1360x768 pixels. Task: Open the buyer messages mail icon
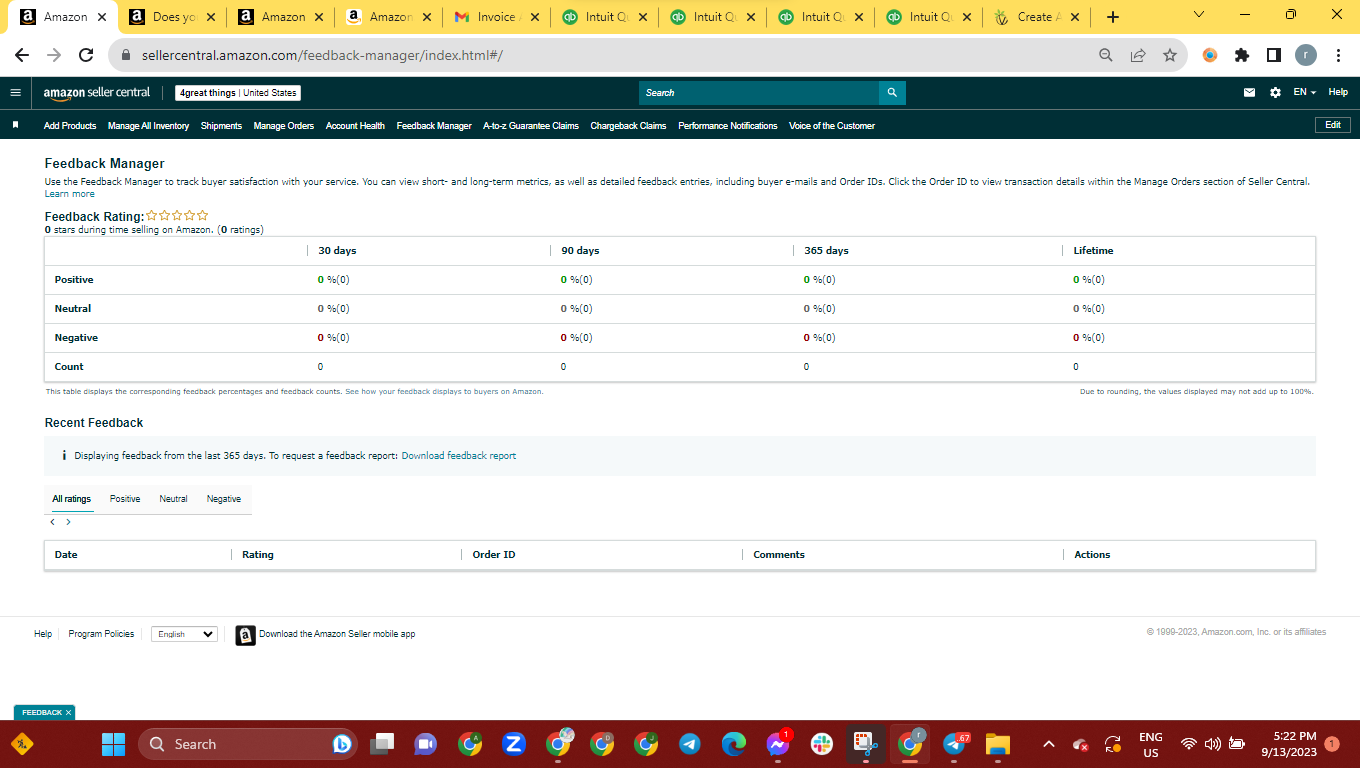(x=1249, y=92)
